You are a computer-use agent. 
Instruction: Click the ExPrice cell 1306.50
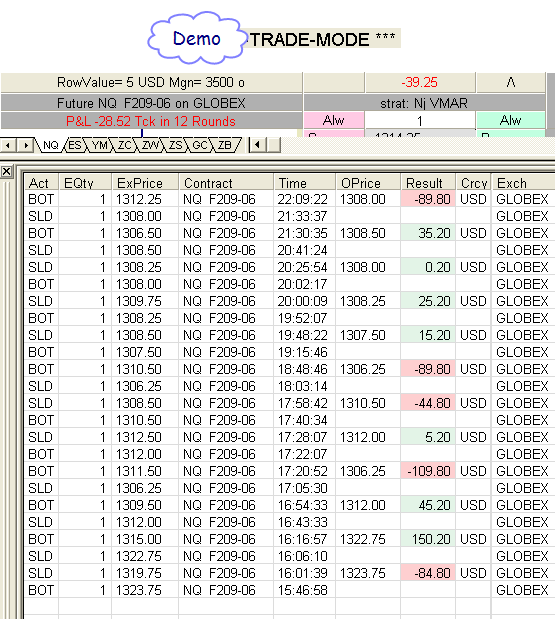[x=145, y=233]
